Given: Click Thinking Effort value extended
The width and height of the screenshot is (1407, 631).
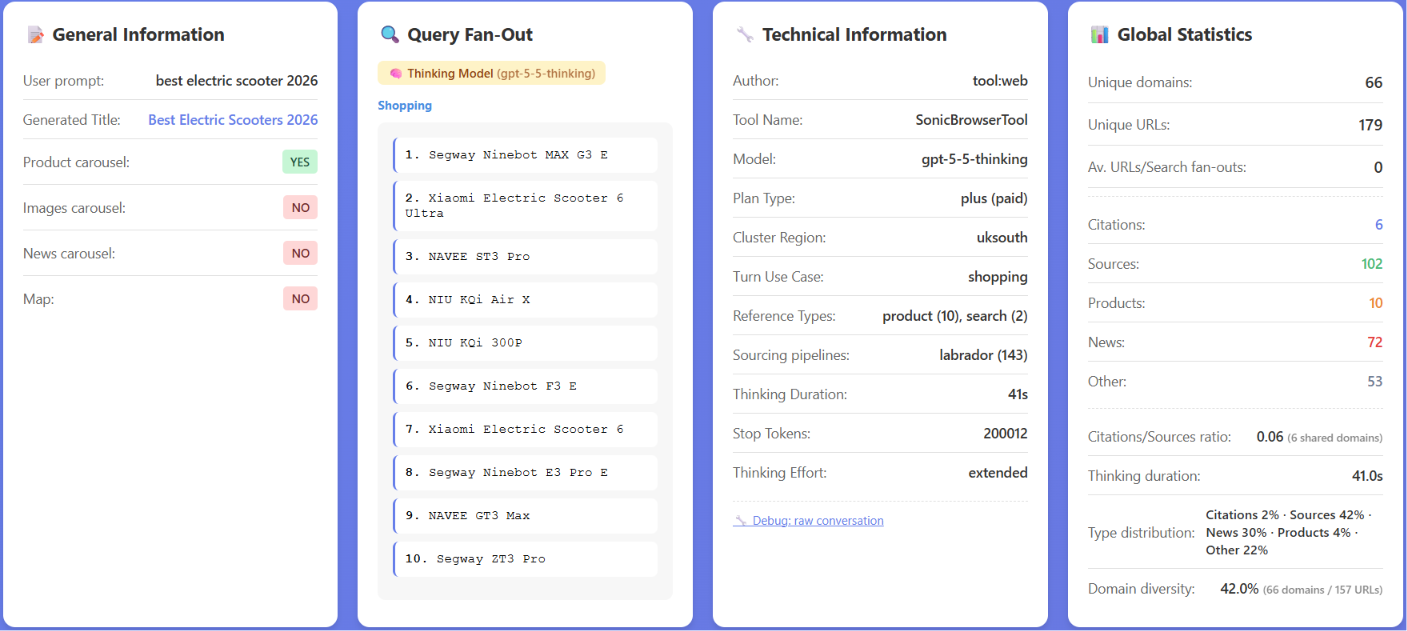Looking at the screenshot, I should click(x=998, y=473).
